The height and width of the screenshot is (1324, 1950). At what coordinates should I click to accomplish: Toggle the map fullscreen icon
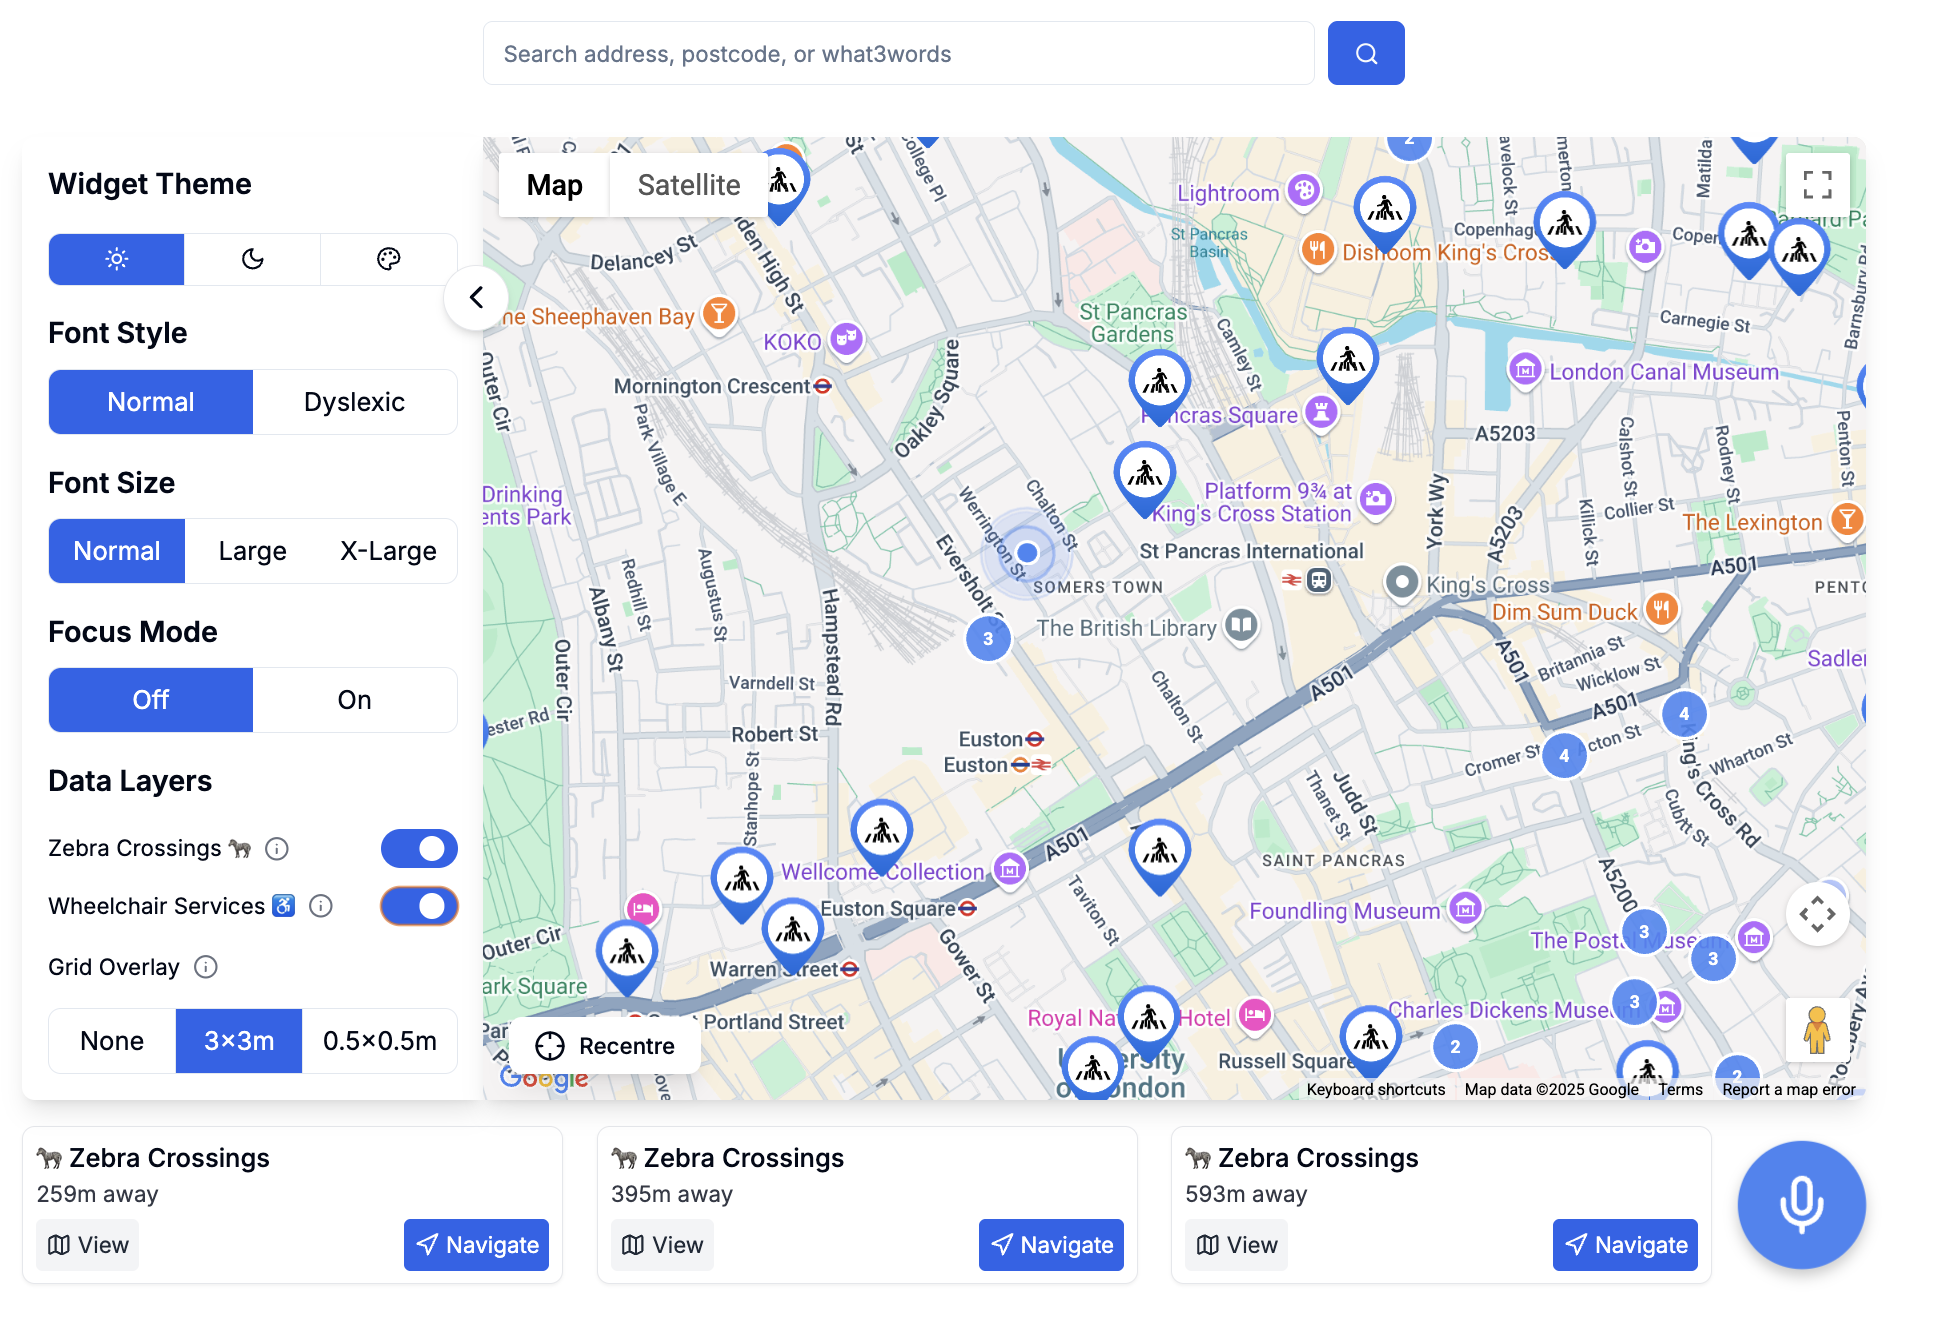click(x=1817, y=185)
